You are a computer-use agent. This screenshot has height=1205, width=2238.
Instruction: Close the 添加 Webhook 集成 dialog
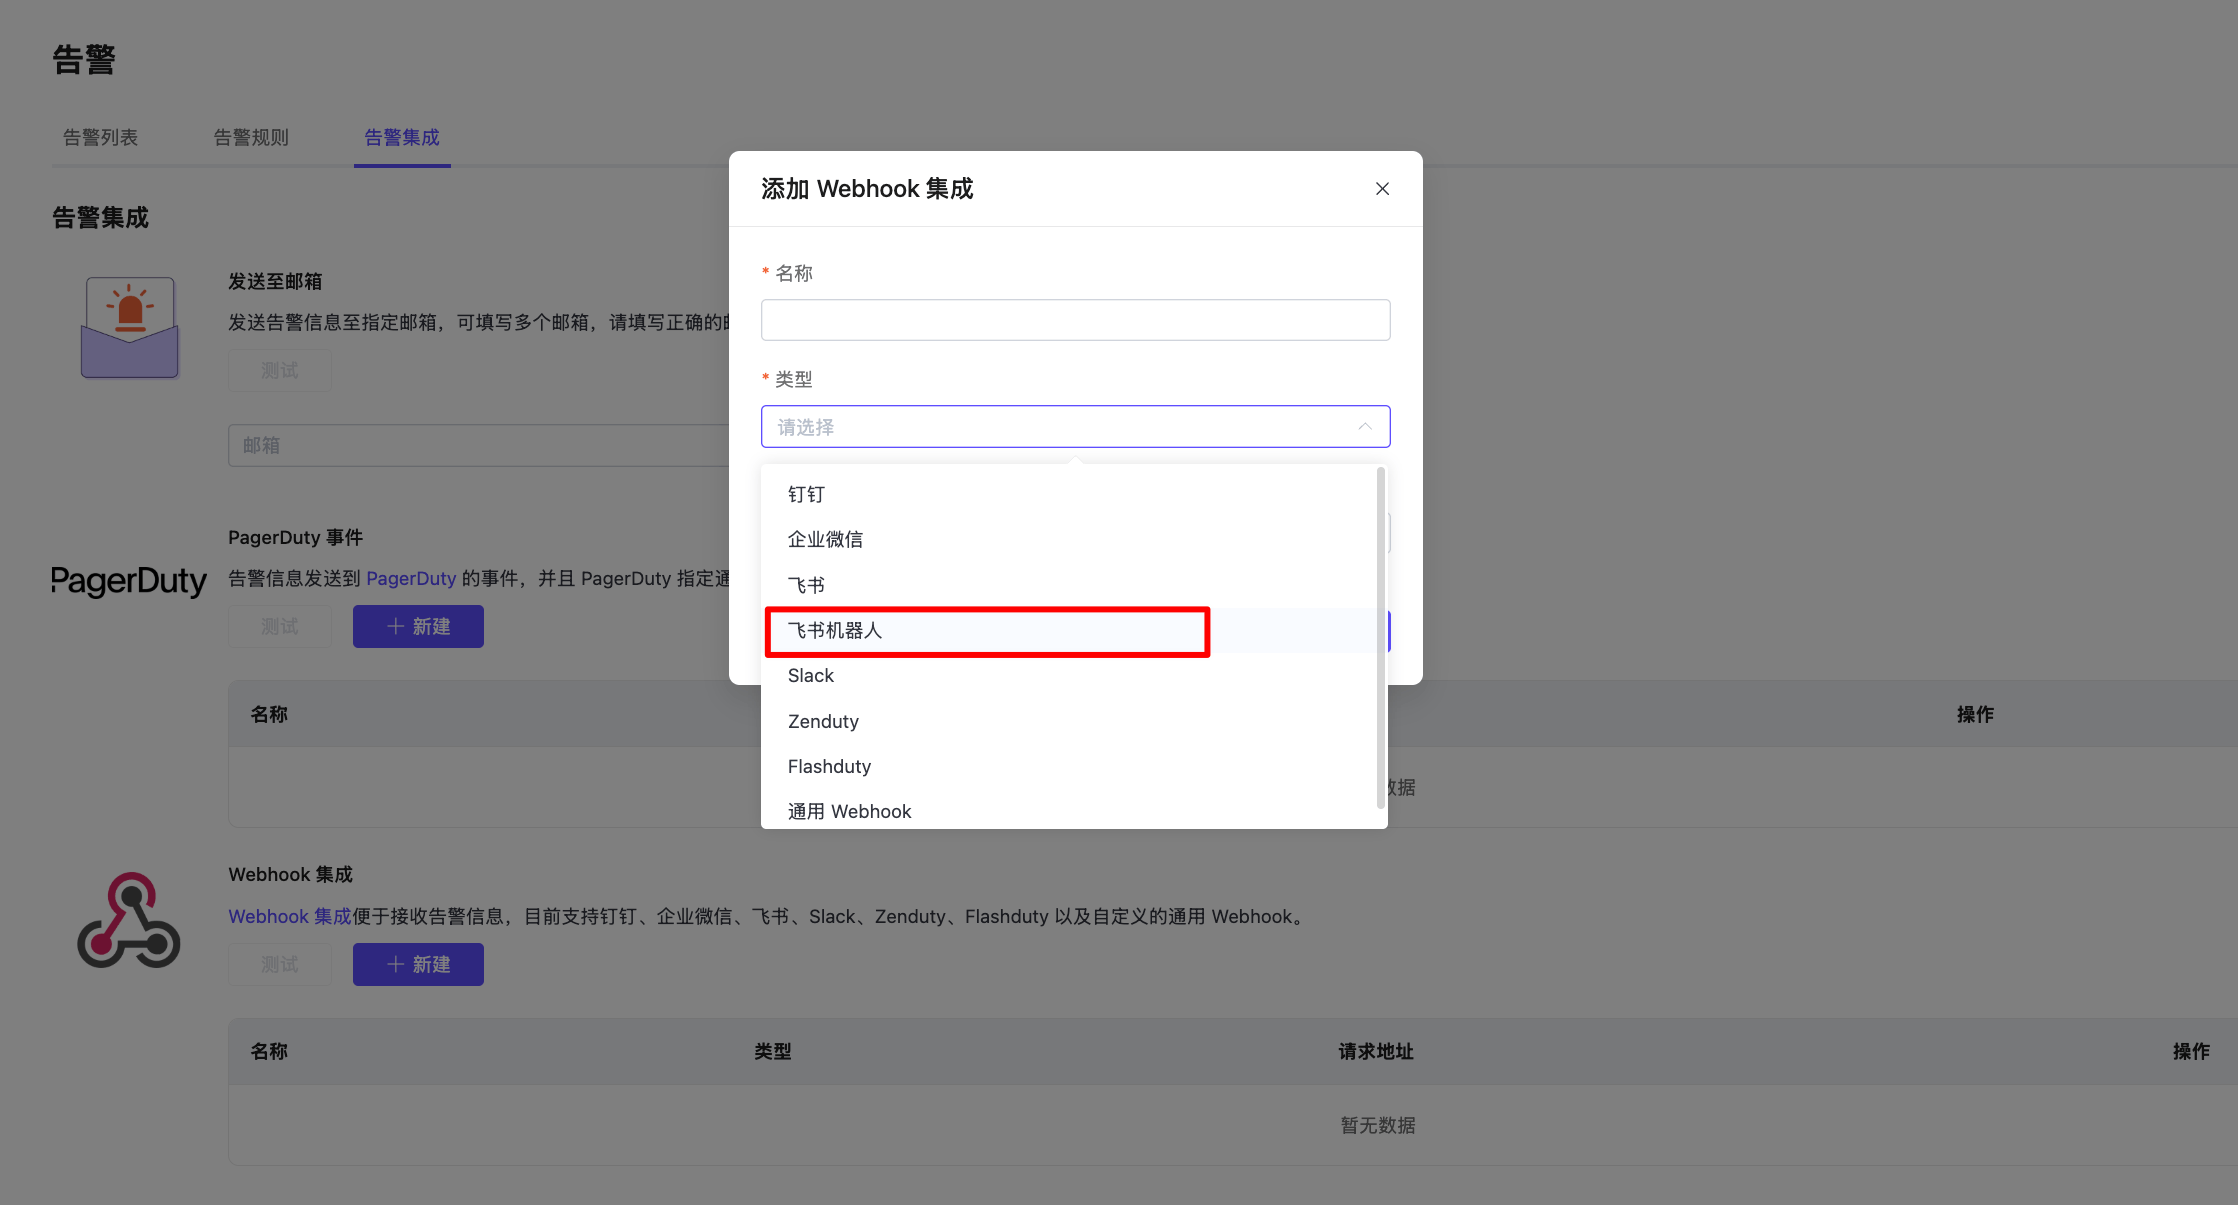pos(1382,189)
